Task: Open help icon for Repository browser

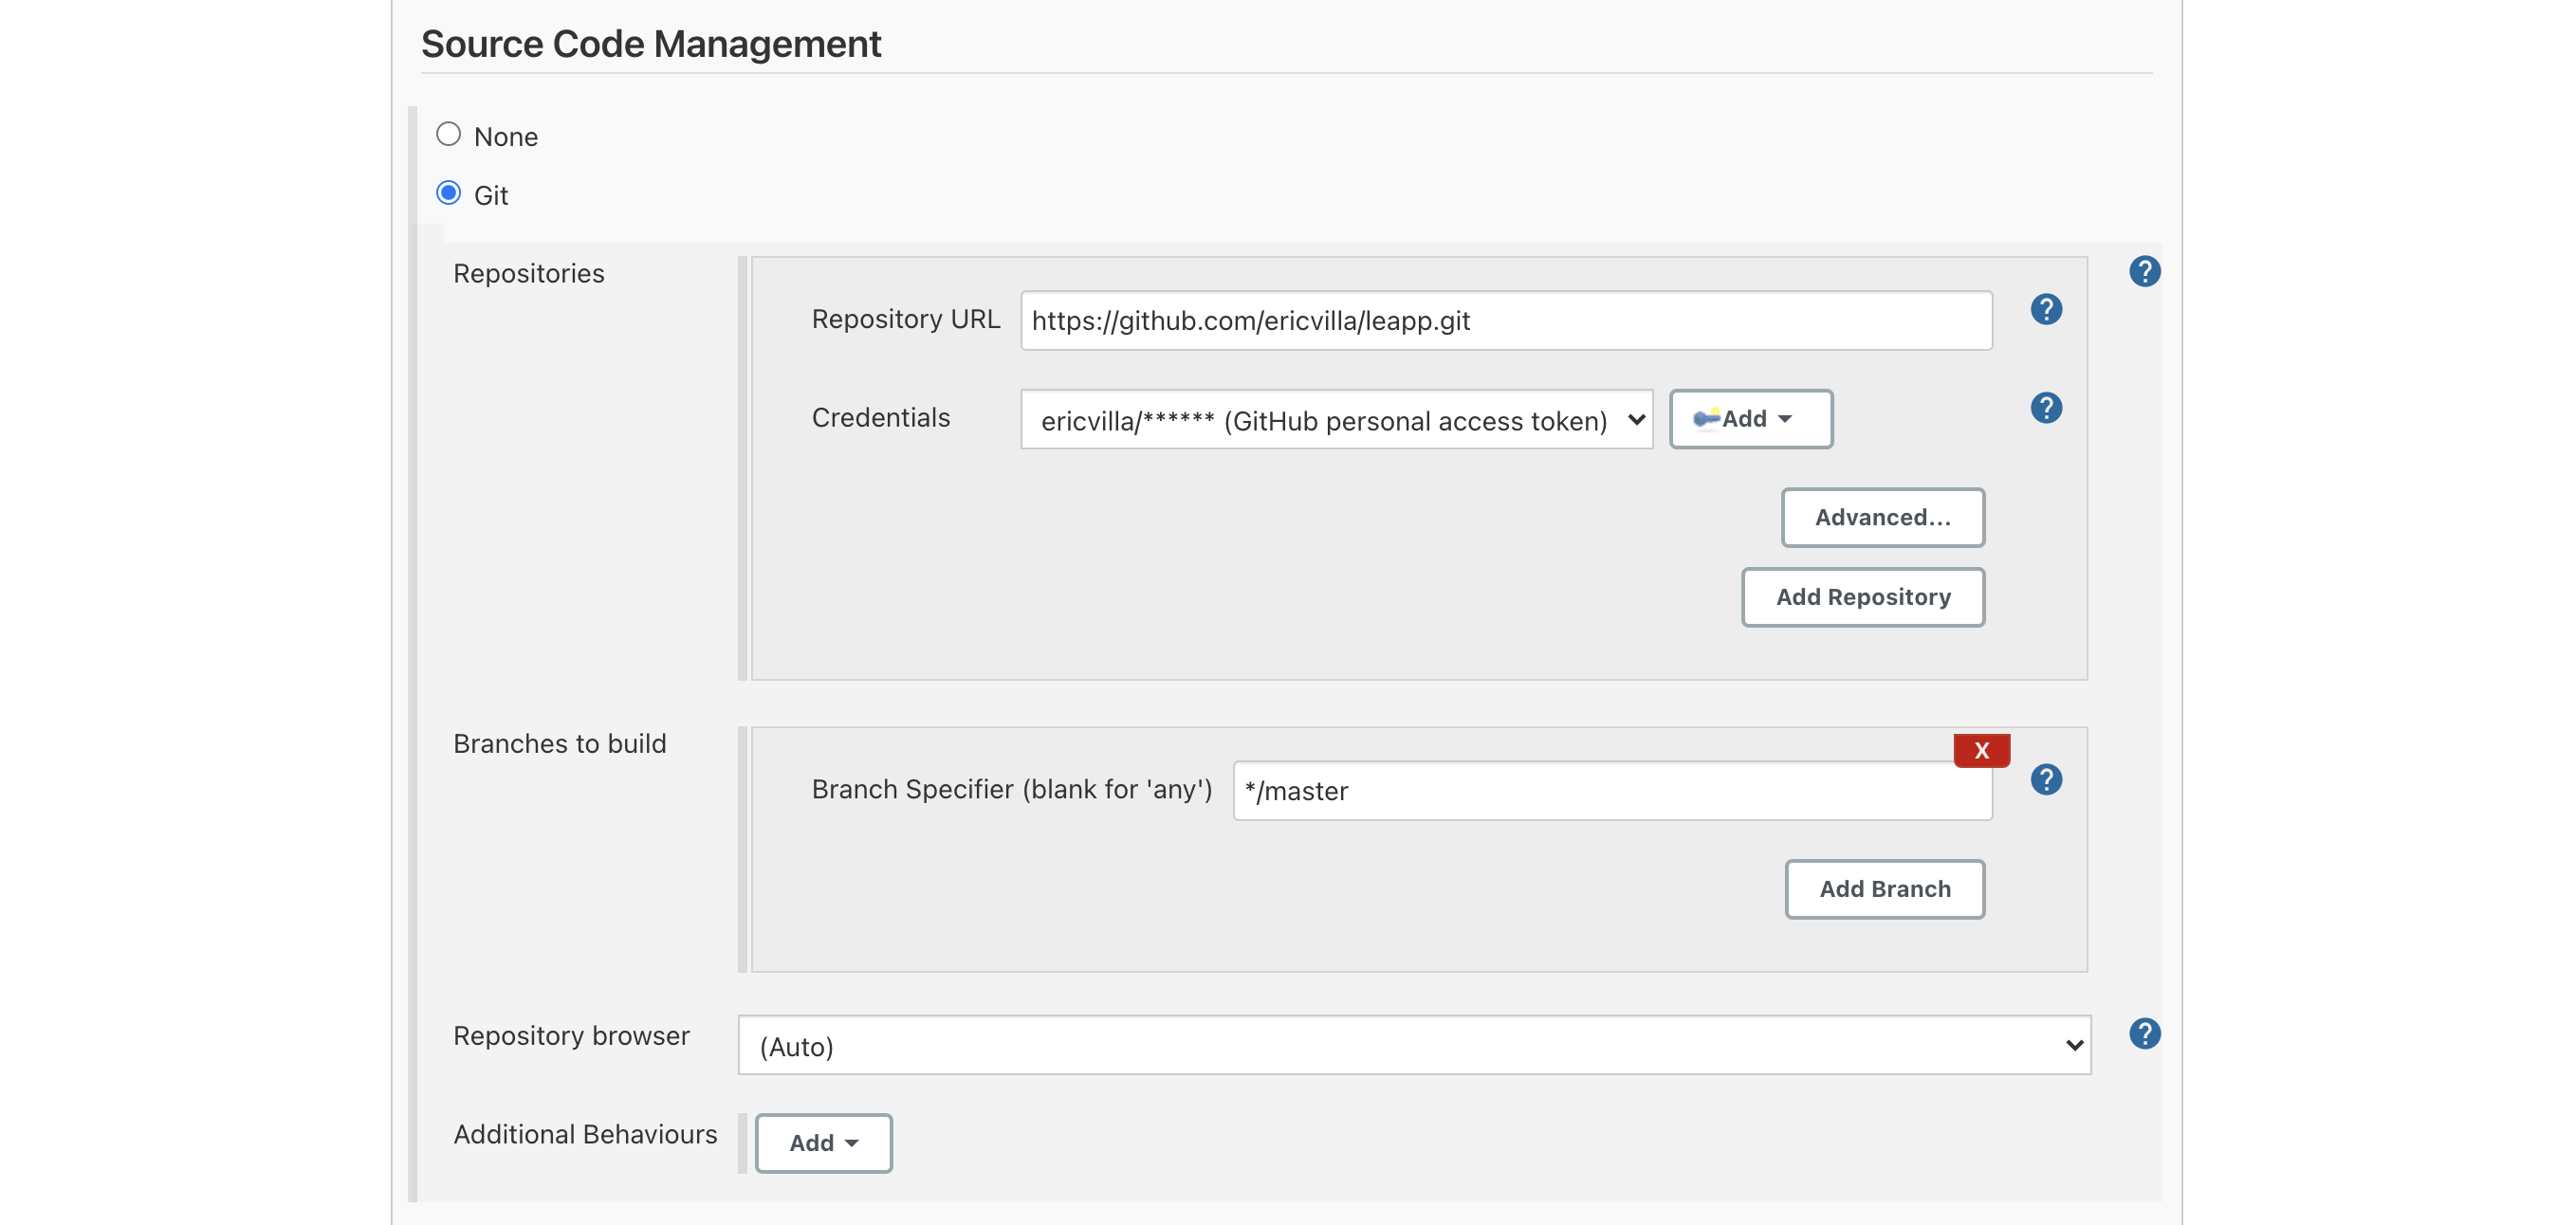Action: click(x=2144, y=1033)
